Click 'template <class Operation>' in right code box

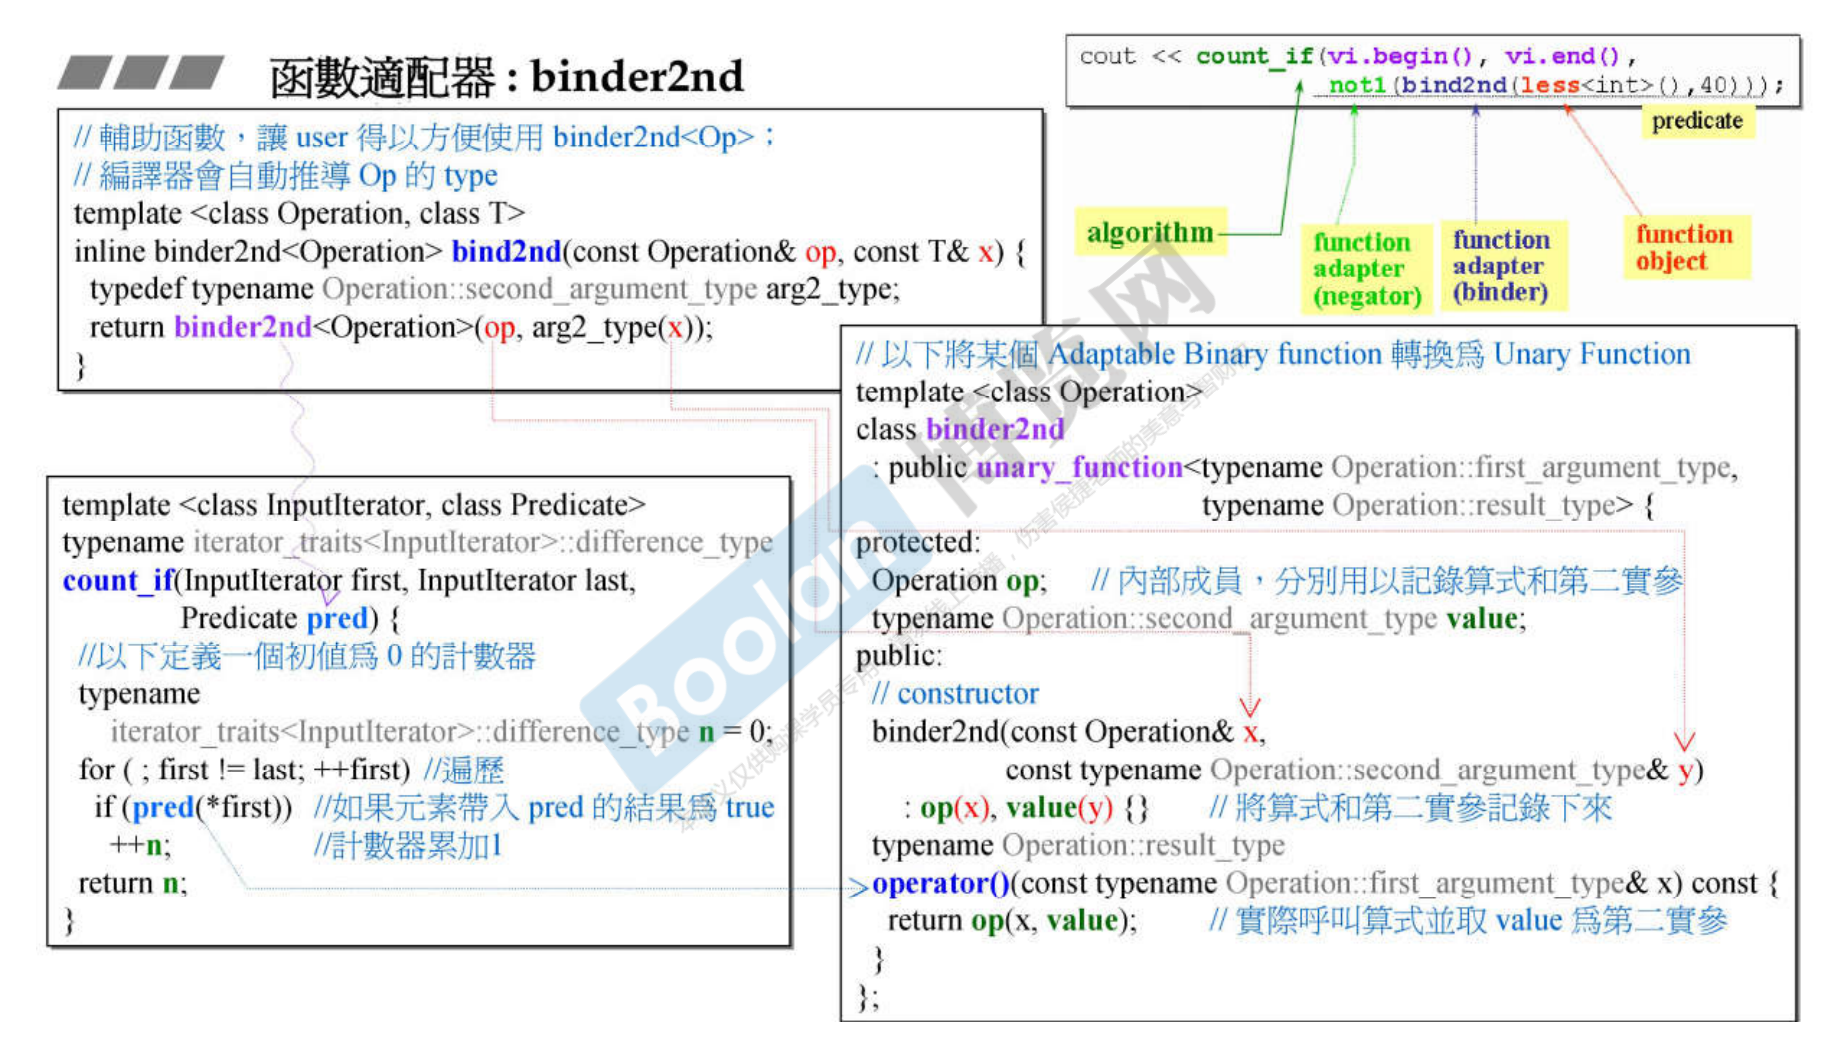point(1029,392)
